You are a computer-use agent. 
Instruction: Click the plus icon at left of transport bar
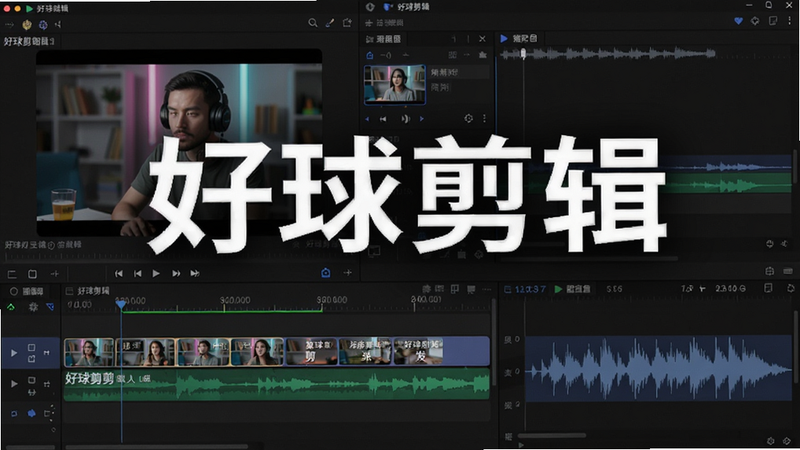point(55,274)
